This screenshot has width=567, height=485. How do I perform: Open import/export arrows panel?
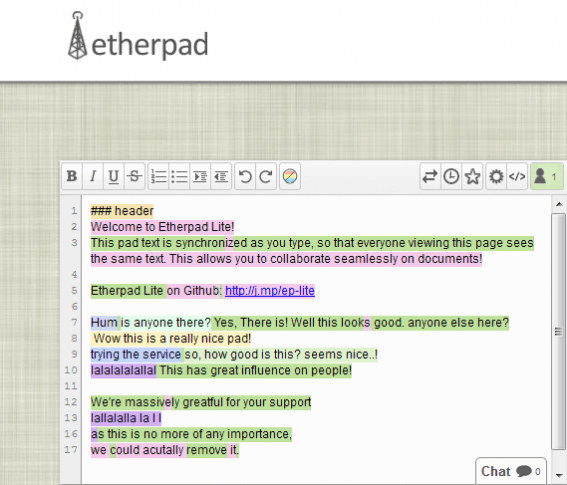click(430, 176)
